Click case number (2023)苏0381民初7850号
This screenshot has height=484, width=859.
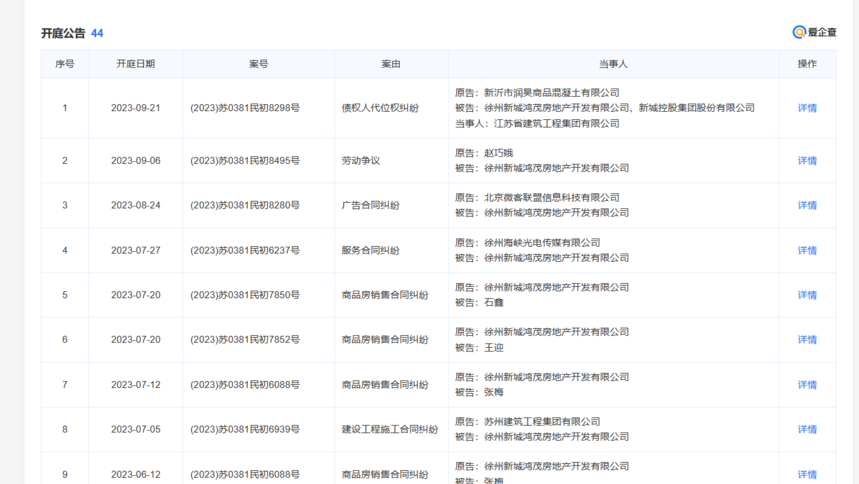[245, 295]
